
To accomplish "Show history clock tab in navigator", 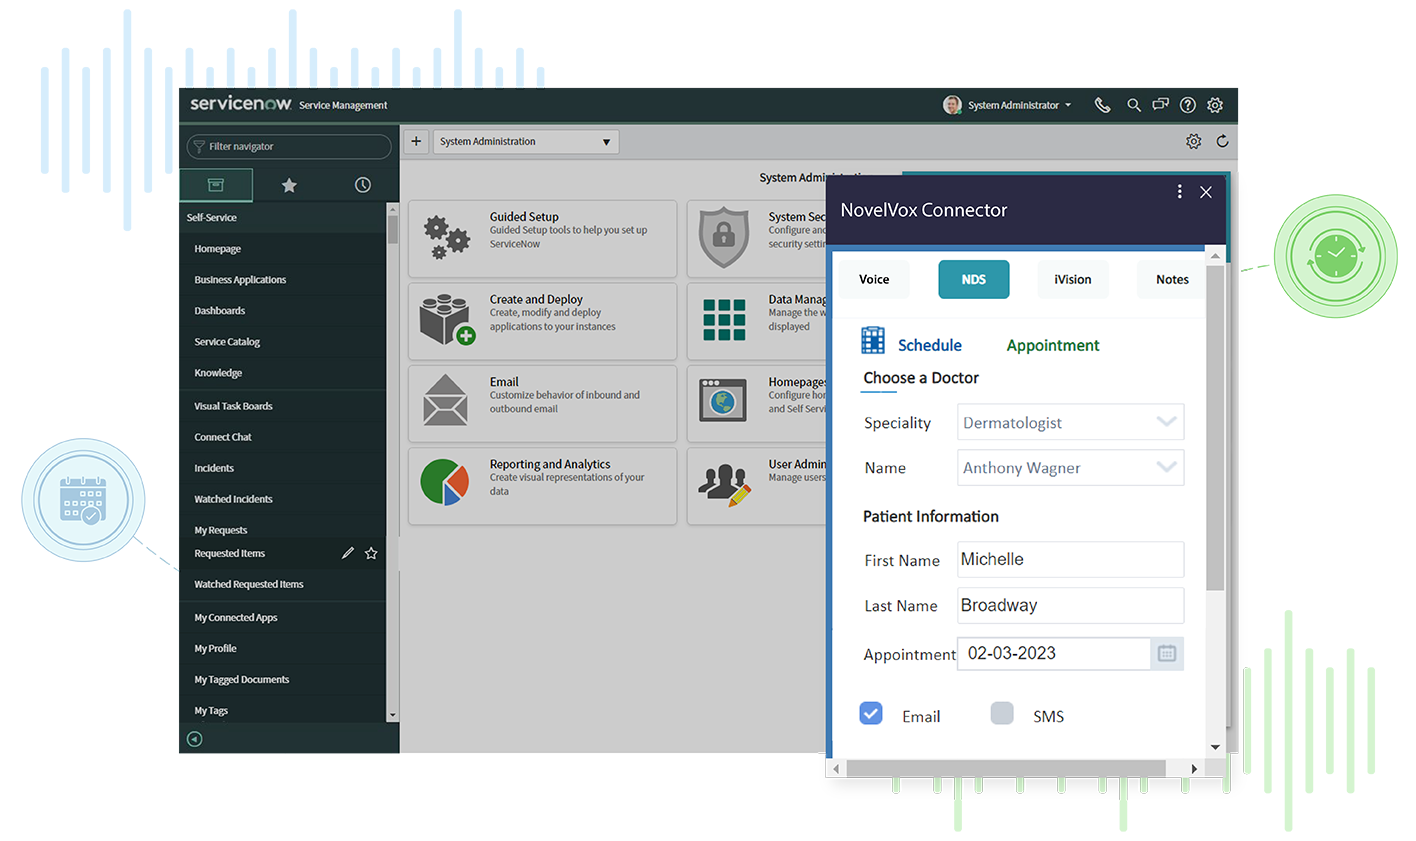I will coord(362,185).
